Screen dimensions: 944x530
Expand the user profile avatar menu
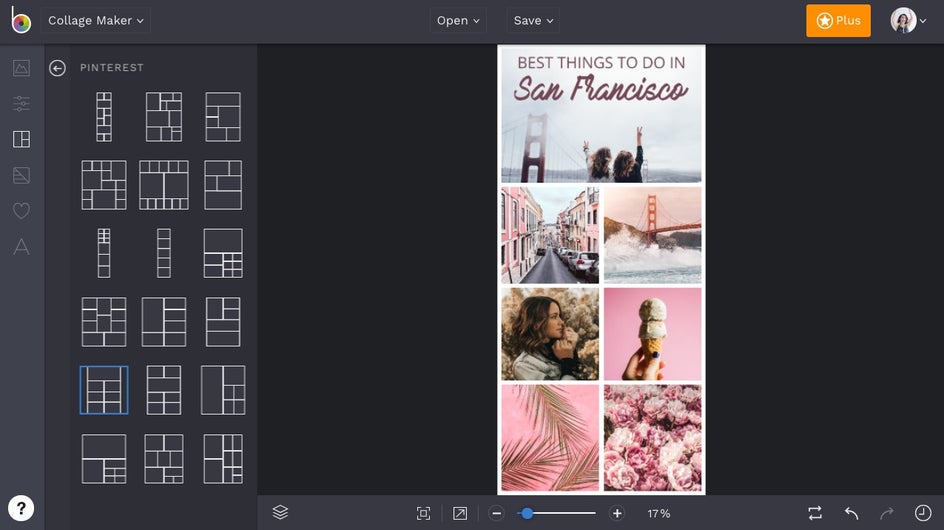908,20
